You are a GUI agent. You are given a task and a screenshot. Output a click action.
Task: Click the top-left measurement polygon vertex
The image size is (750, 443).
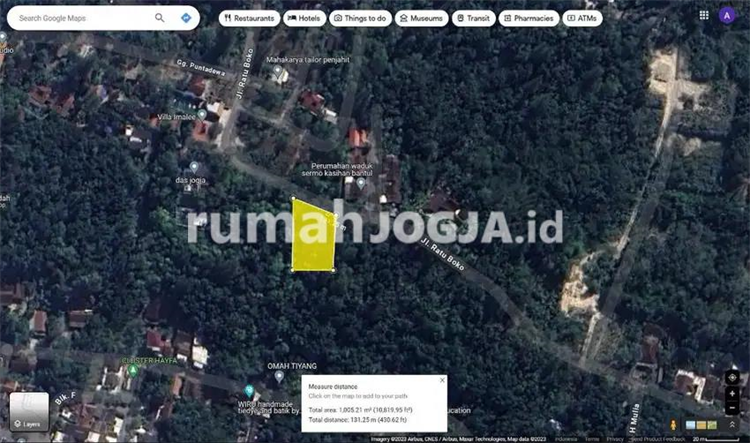coord(293,198)
